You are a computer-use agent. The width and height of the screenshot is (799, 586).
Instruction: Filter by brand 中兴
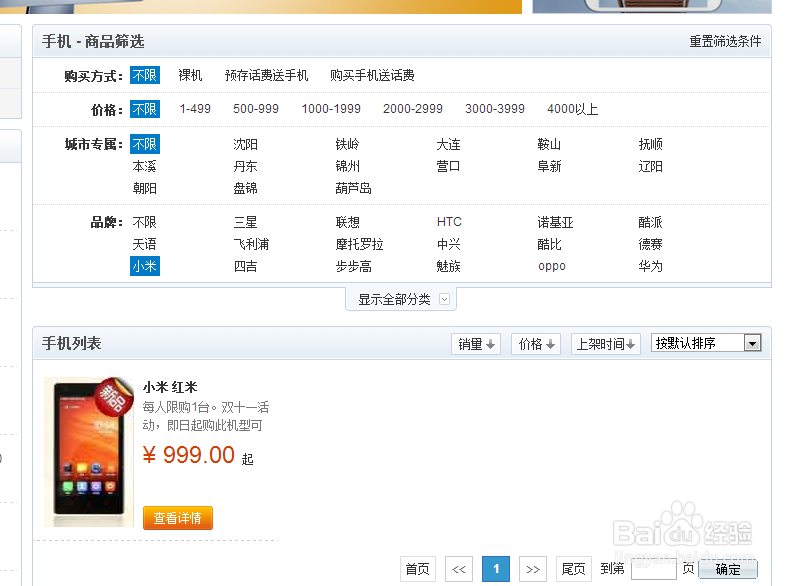(x=448, y=244)
